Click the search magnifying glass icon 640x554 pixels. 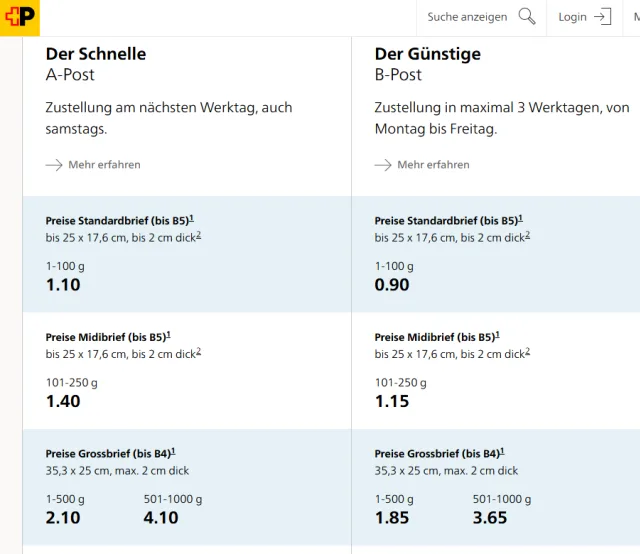[x=527, y=17]
